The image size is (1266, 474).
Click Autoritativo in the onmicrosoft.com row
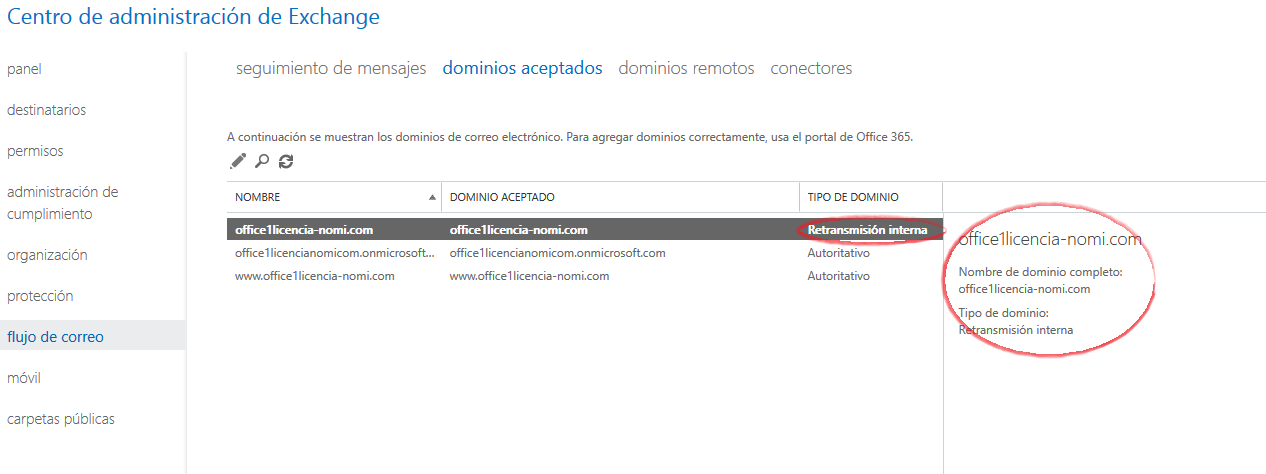click(838, 253)
